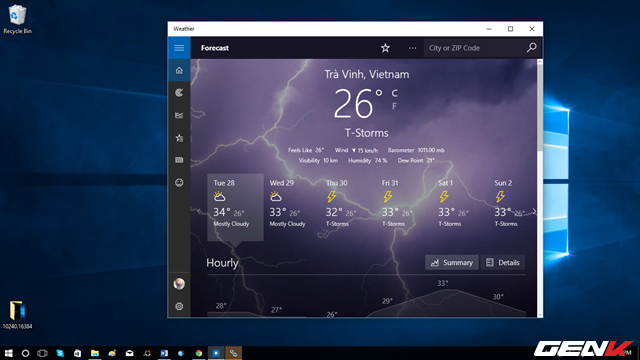This screenshot has width=640, height=360.
Task: Click the vertical scrollbar thumb
Action: (x=540, y=108)
